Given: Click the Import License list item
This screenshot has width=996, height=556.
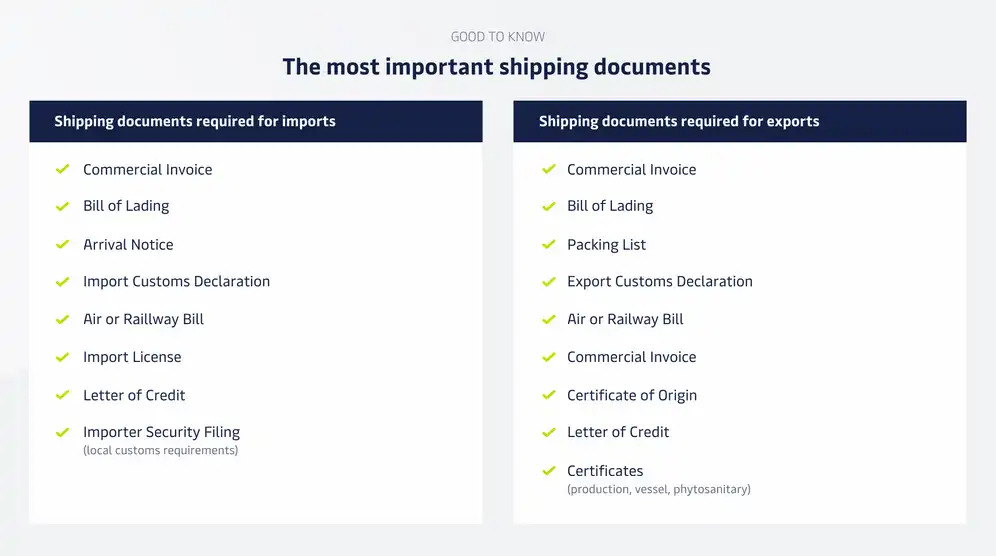Looking at the screenshot, I should [x=132, y=357].
